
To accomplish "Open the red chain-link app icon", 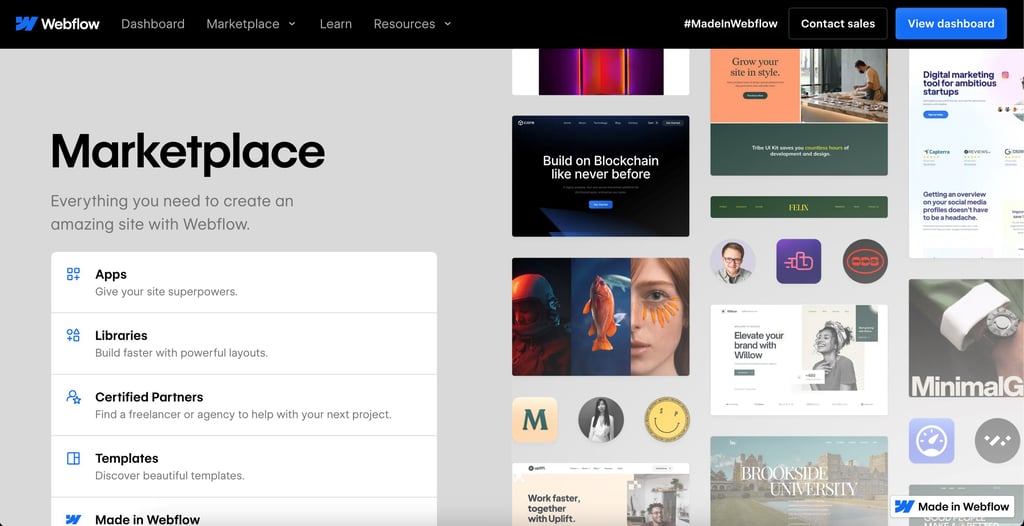I will click(865, 261).
